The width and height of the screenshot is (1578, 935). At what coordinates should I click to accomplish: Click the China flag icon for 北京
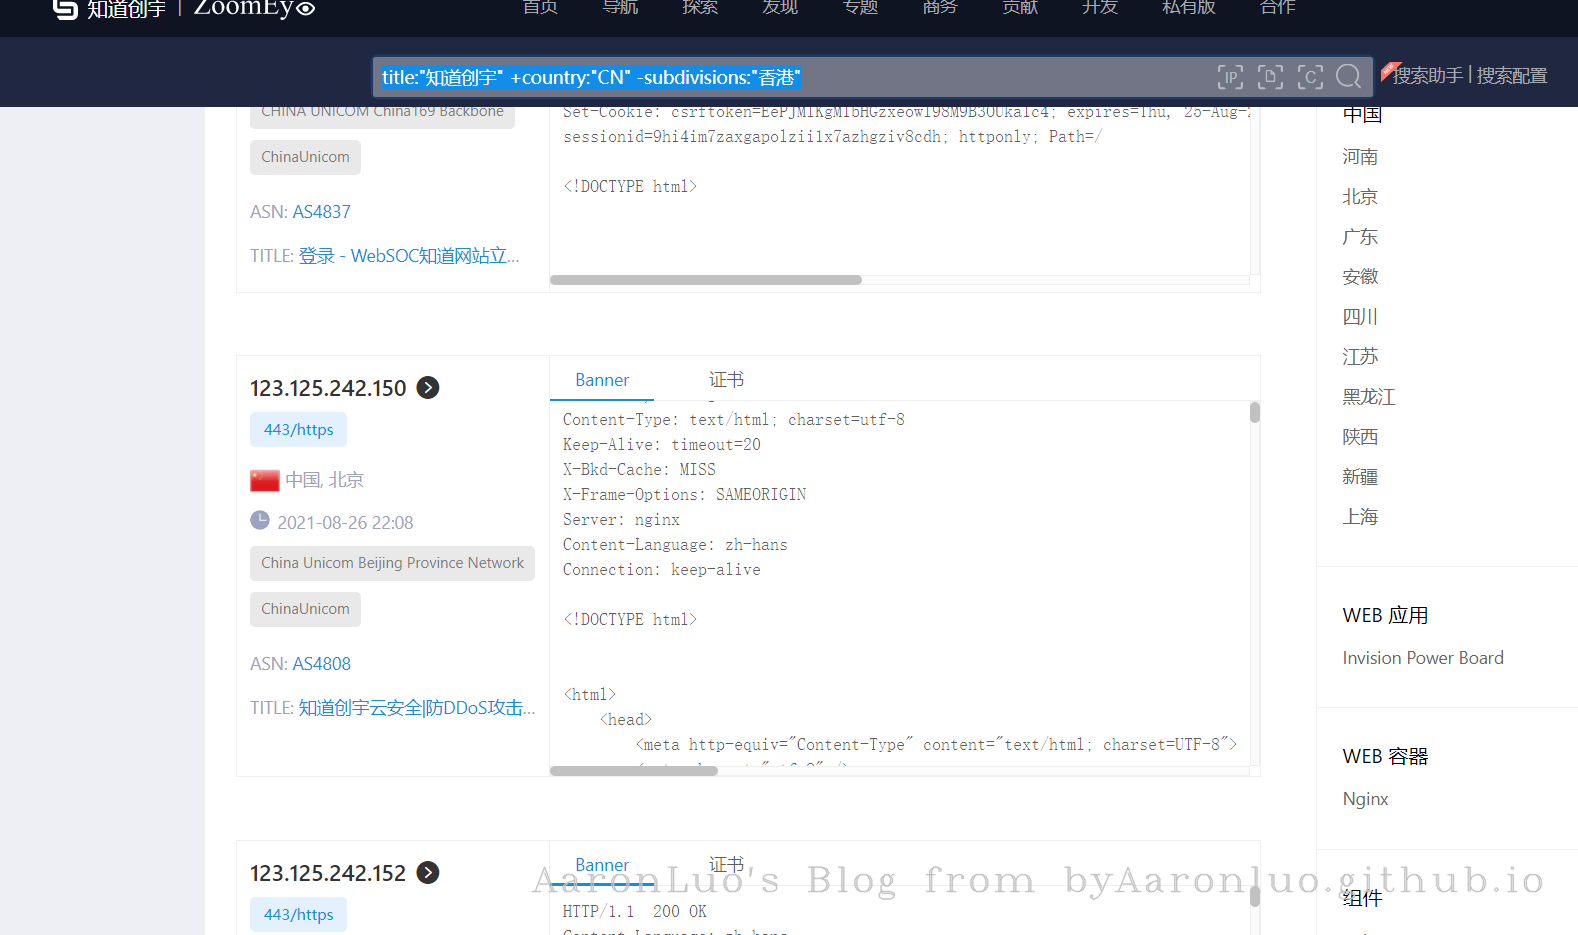click(x=265, y=481)
